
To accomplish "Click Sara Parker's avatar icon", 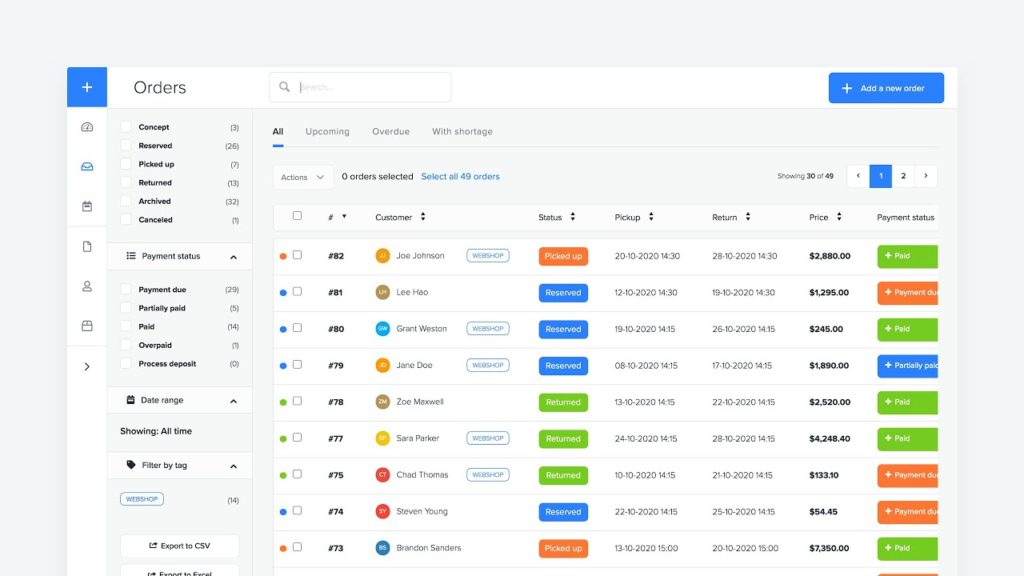I will click(383, 439).
